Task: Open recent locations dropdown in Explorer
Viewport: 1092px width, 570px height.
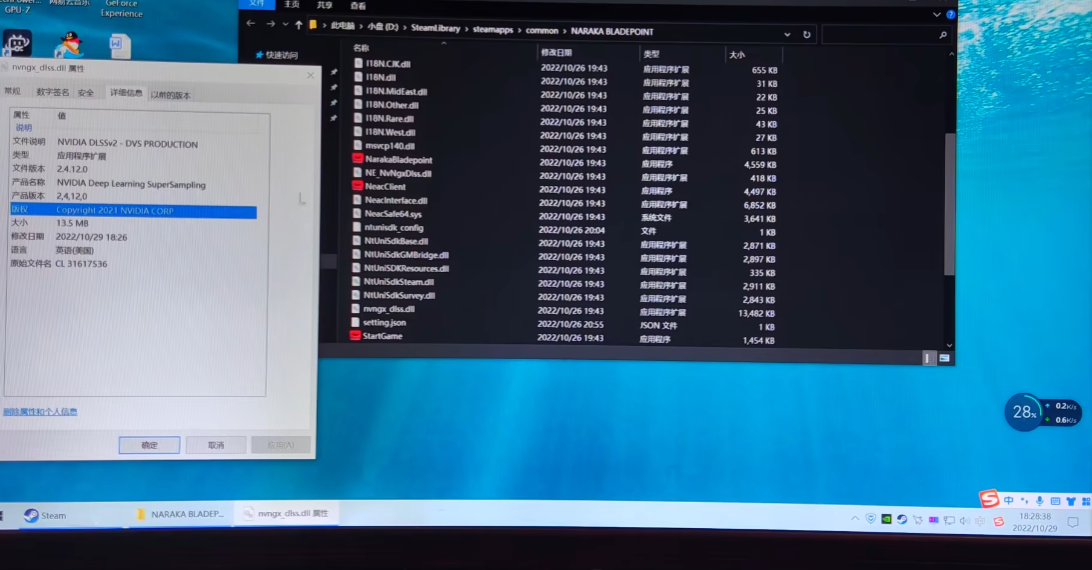Action: click(286, 24)
